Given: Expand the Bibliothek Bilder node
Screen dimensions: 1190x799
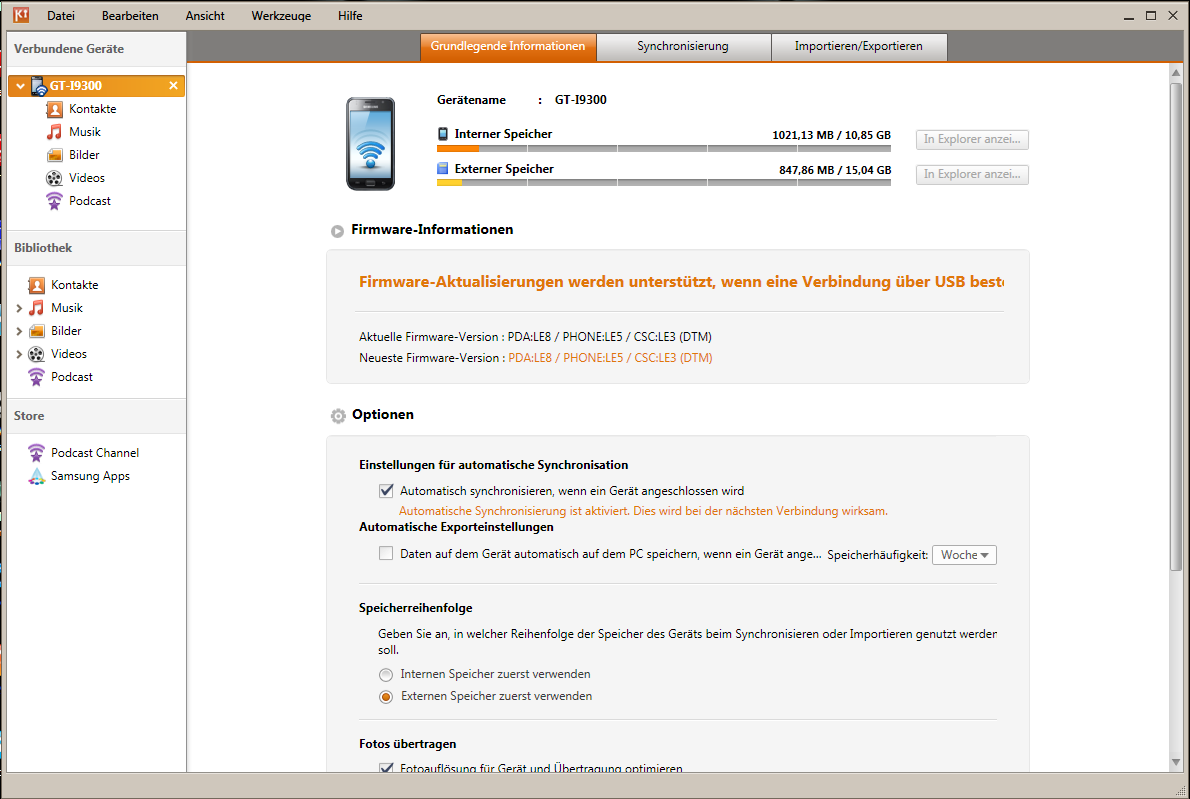Looking at the screenshot, I should tap(19, 331).
